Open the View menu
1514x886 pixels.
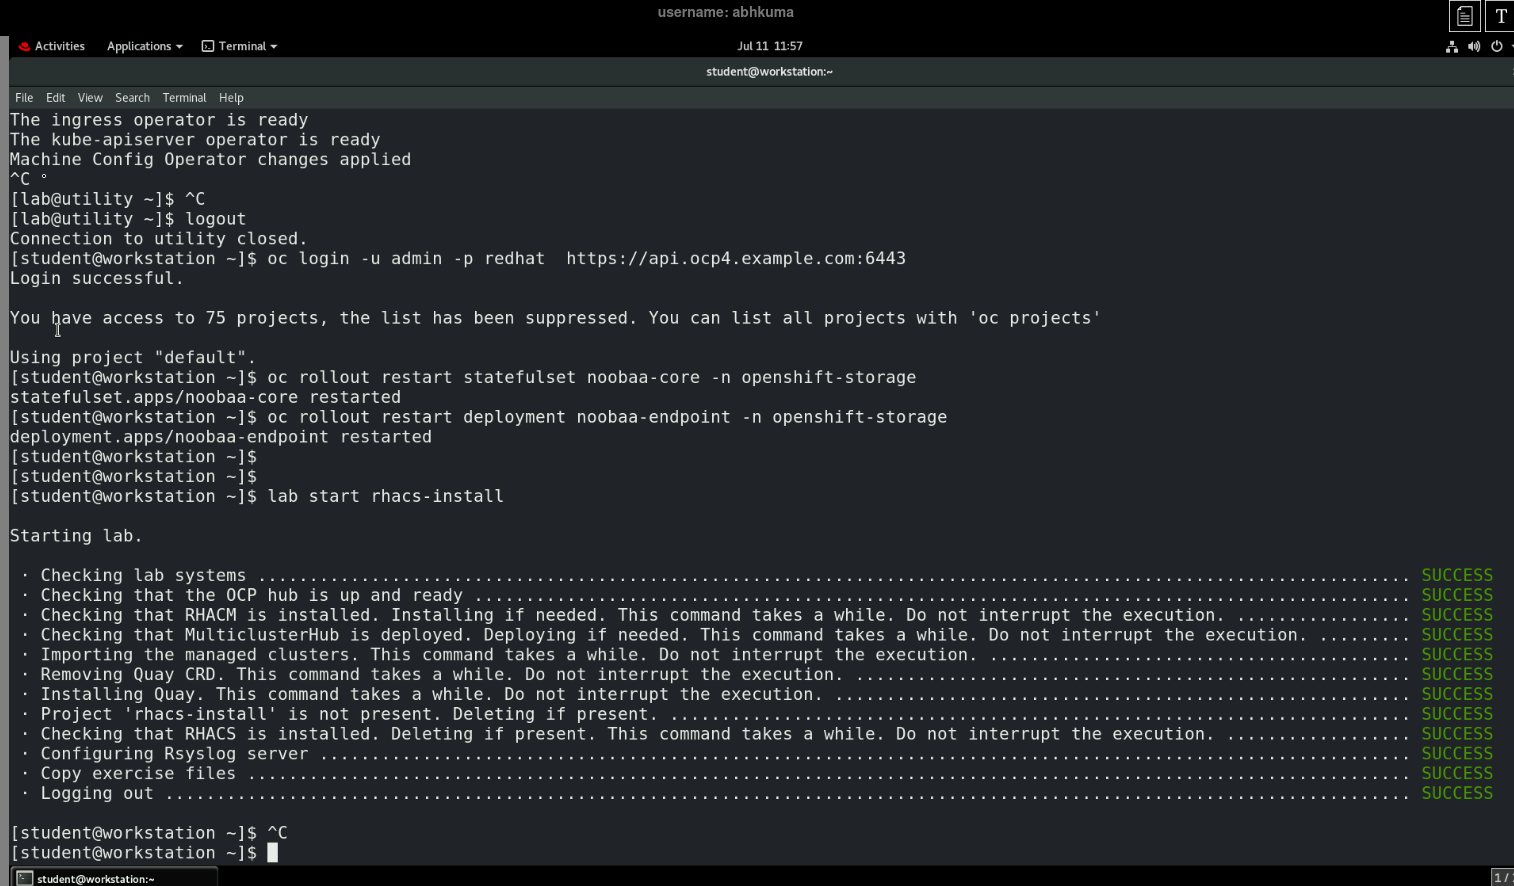coord(90,98)
